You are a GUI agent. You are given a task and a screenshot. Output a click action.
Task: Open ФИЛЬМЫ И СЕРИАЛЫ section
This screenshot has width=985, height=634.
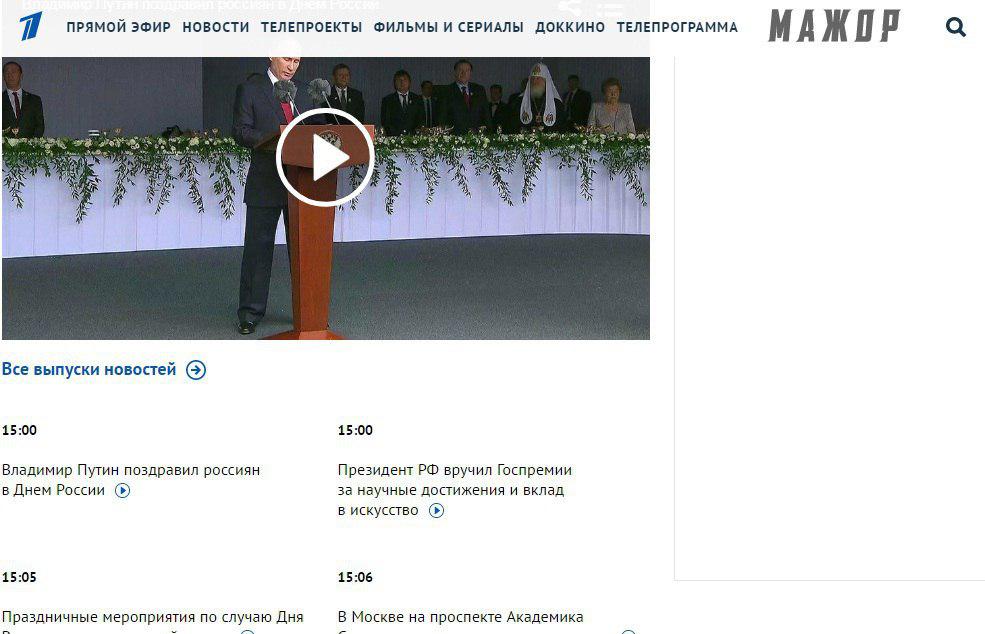449,27
